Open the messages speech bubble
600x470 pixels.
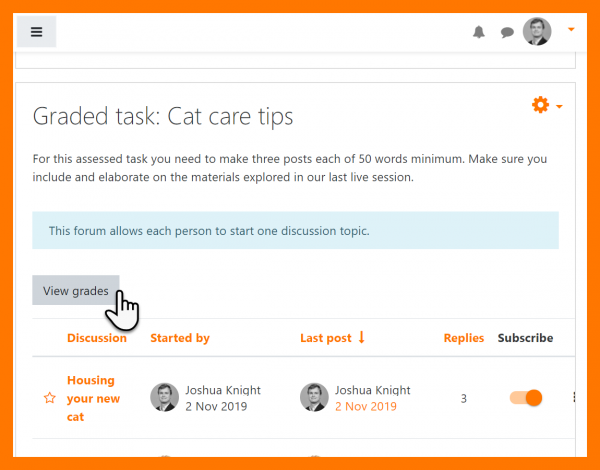pyautogui.click(x=507, y=32)
